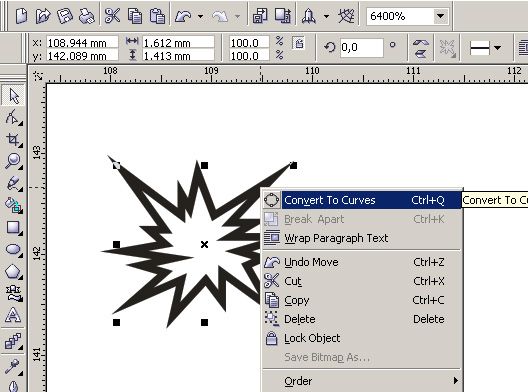528x392 pixels.
Task: Choose Wrap Paragraph Text menu item
Action: [x=362, y=238]
